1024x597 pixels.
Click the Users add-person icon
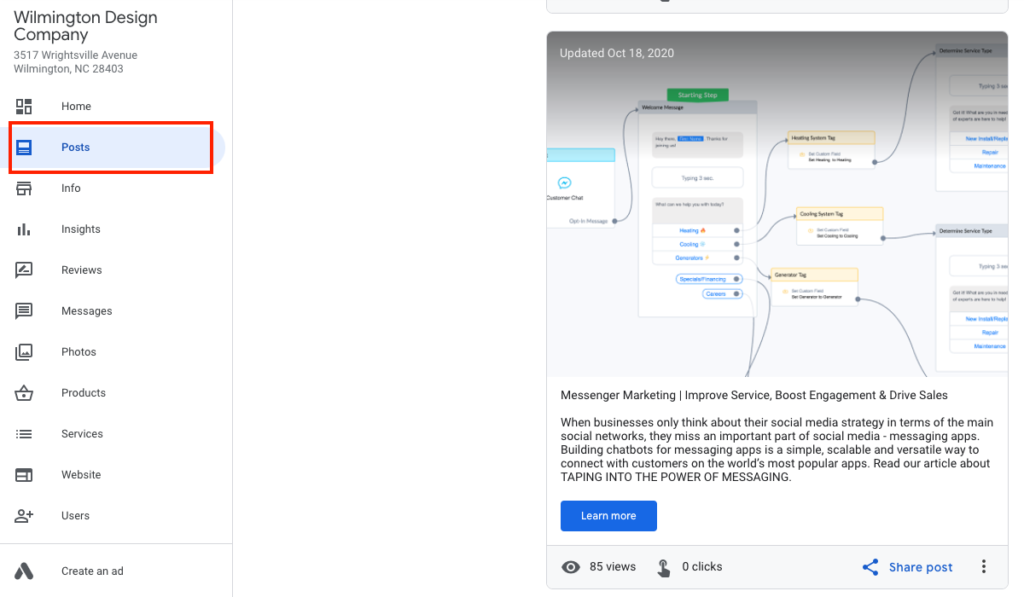[x=24, y=515]
